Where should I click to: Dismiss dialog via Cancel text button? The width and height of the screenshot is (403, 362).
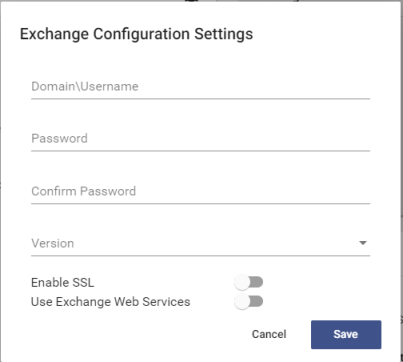pyautogui.click(x=269, y=334)
